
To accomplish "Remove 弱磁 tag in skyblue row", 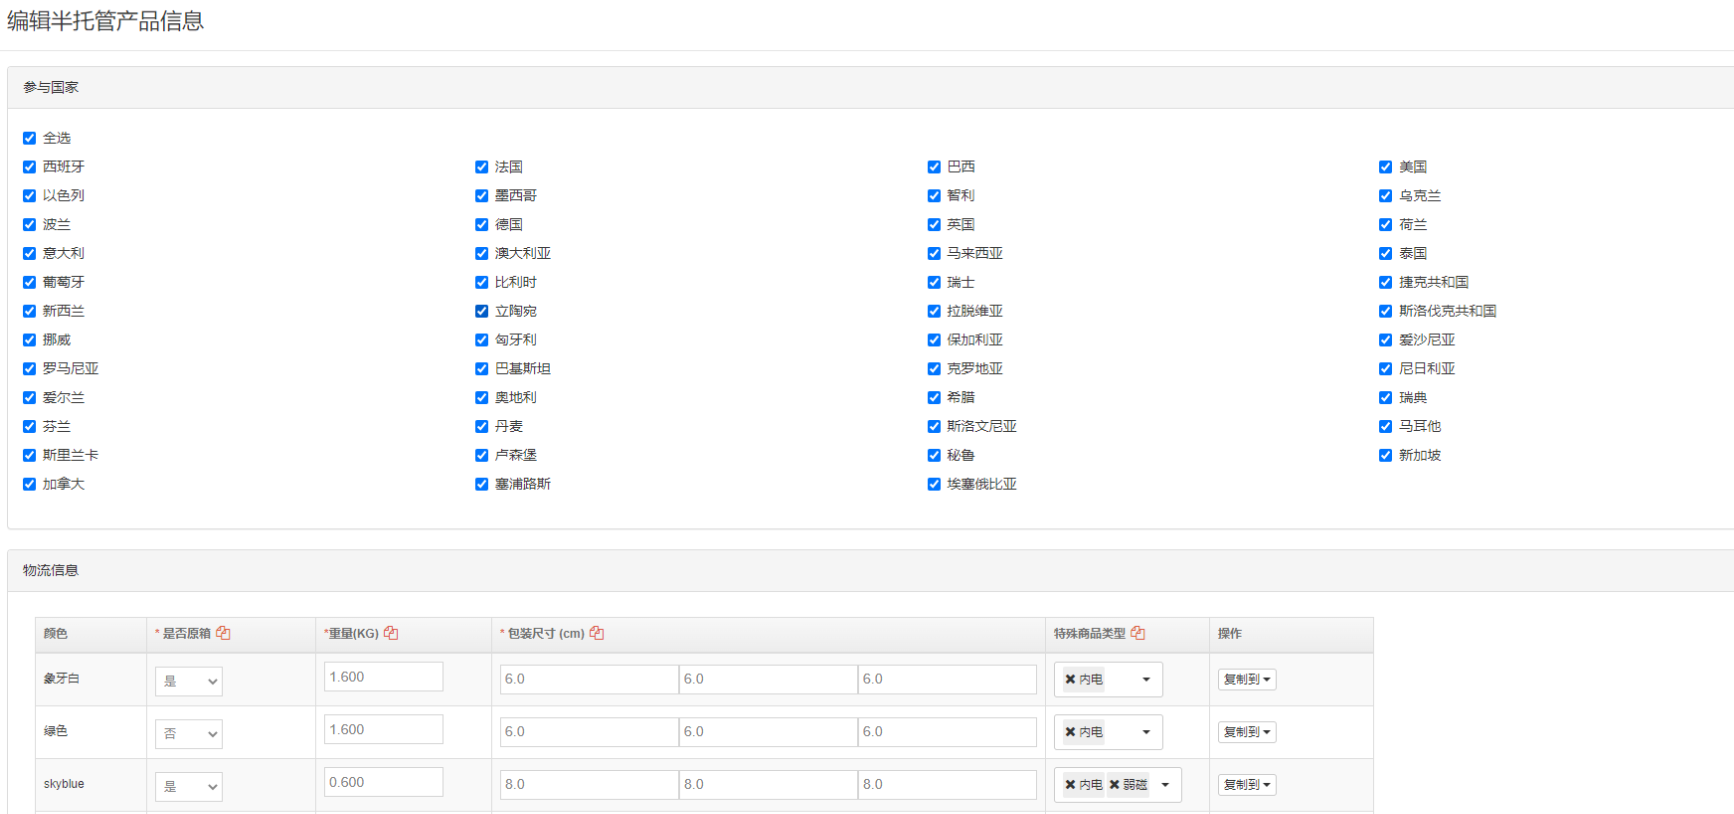I will (x=1114, y=785).
